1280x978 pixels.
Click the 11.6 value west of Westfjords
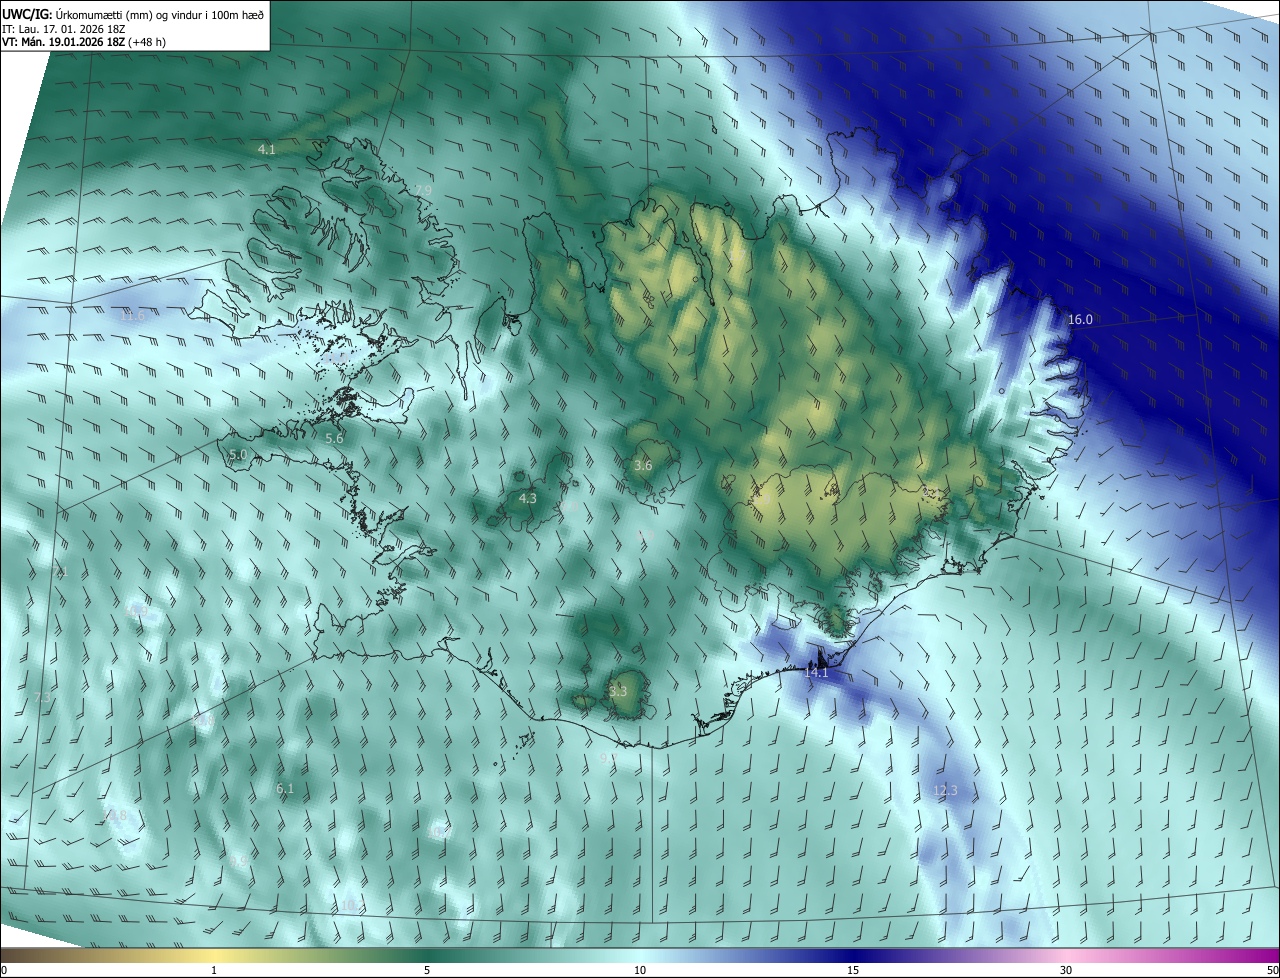pos(133,316)
